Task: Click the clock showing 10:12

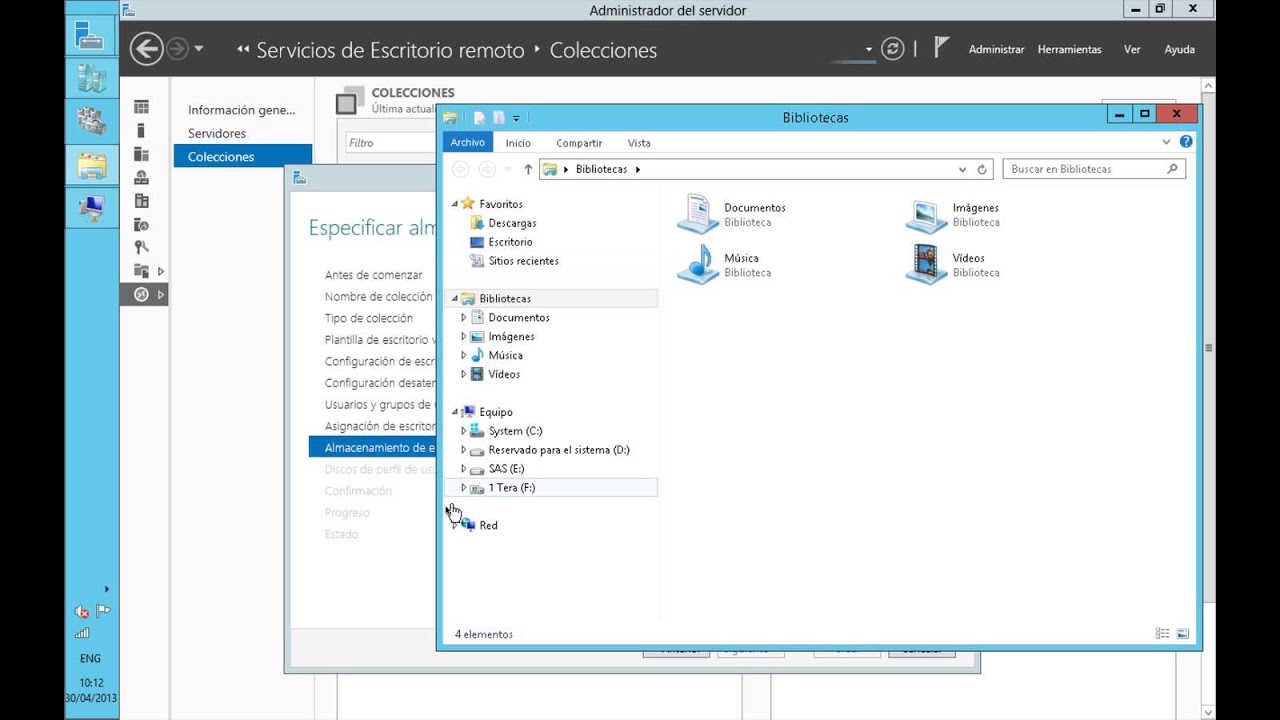Action: point(91,683)
